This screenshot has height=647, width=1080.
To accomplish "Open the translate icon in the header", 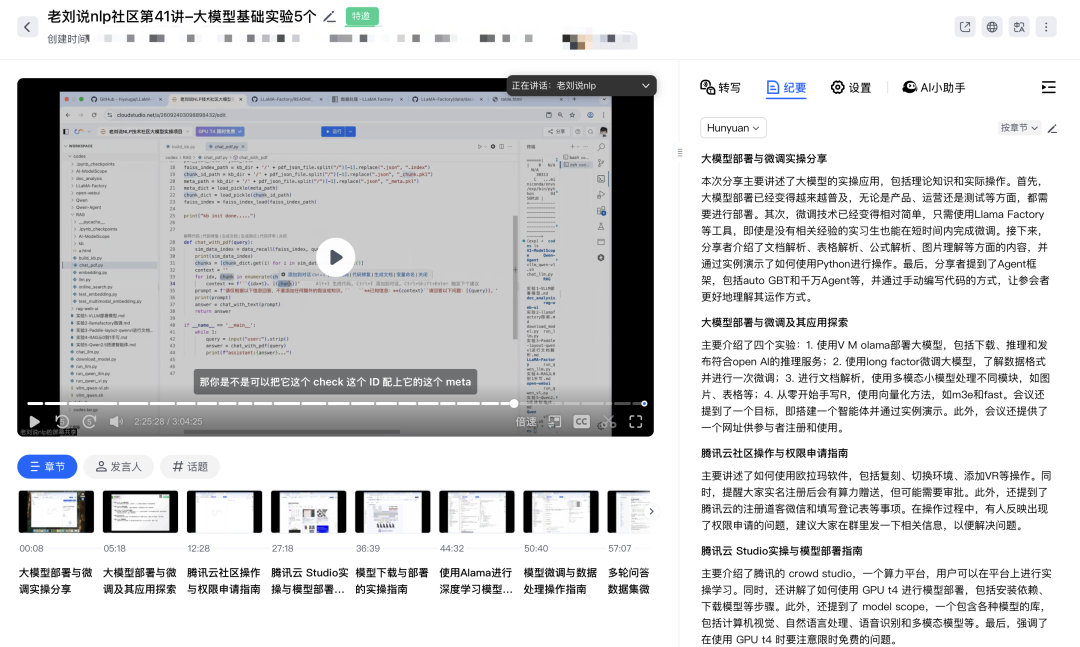I will [1019, 27].
